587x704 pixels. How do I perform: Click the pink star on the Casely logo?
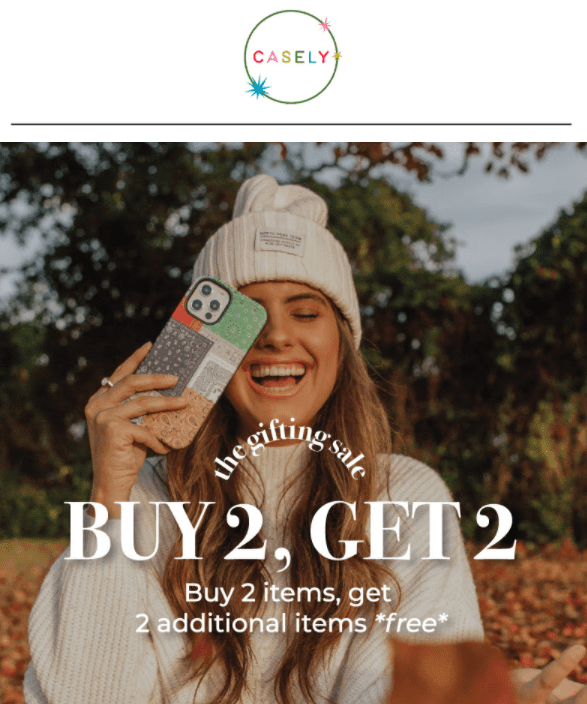(325, 24)
